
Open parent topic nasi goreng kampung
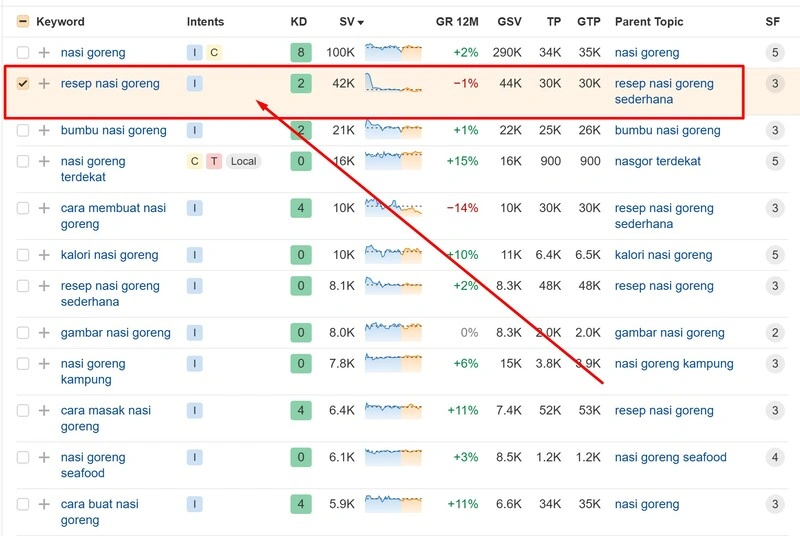(x=674, y=364)
